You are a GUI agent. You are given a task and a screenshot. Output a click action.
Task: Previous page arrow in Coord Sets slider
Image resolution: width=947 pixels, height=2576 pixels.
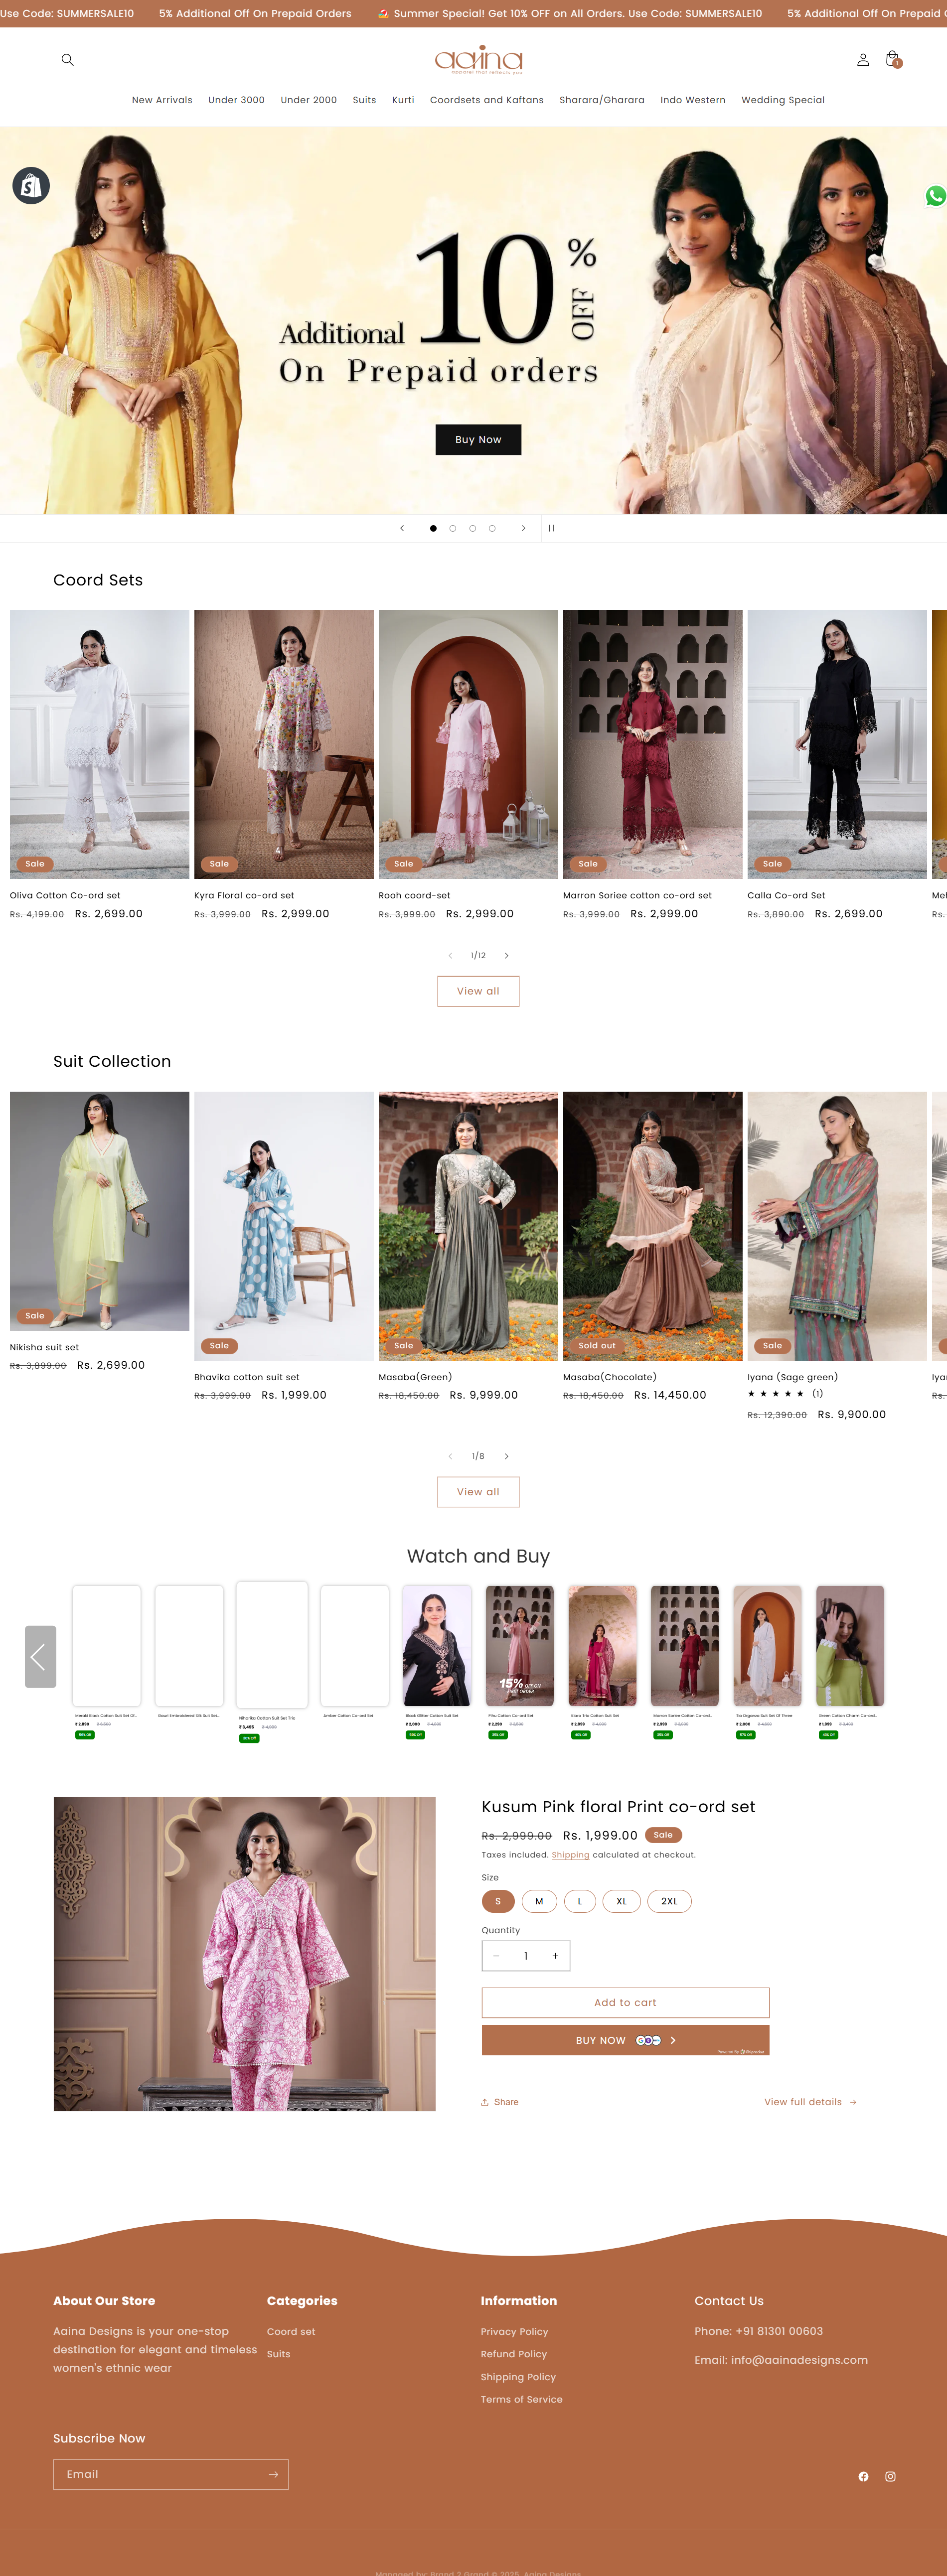[450, 955]
